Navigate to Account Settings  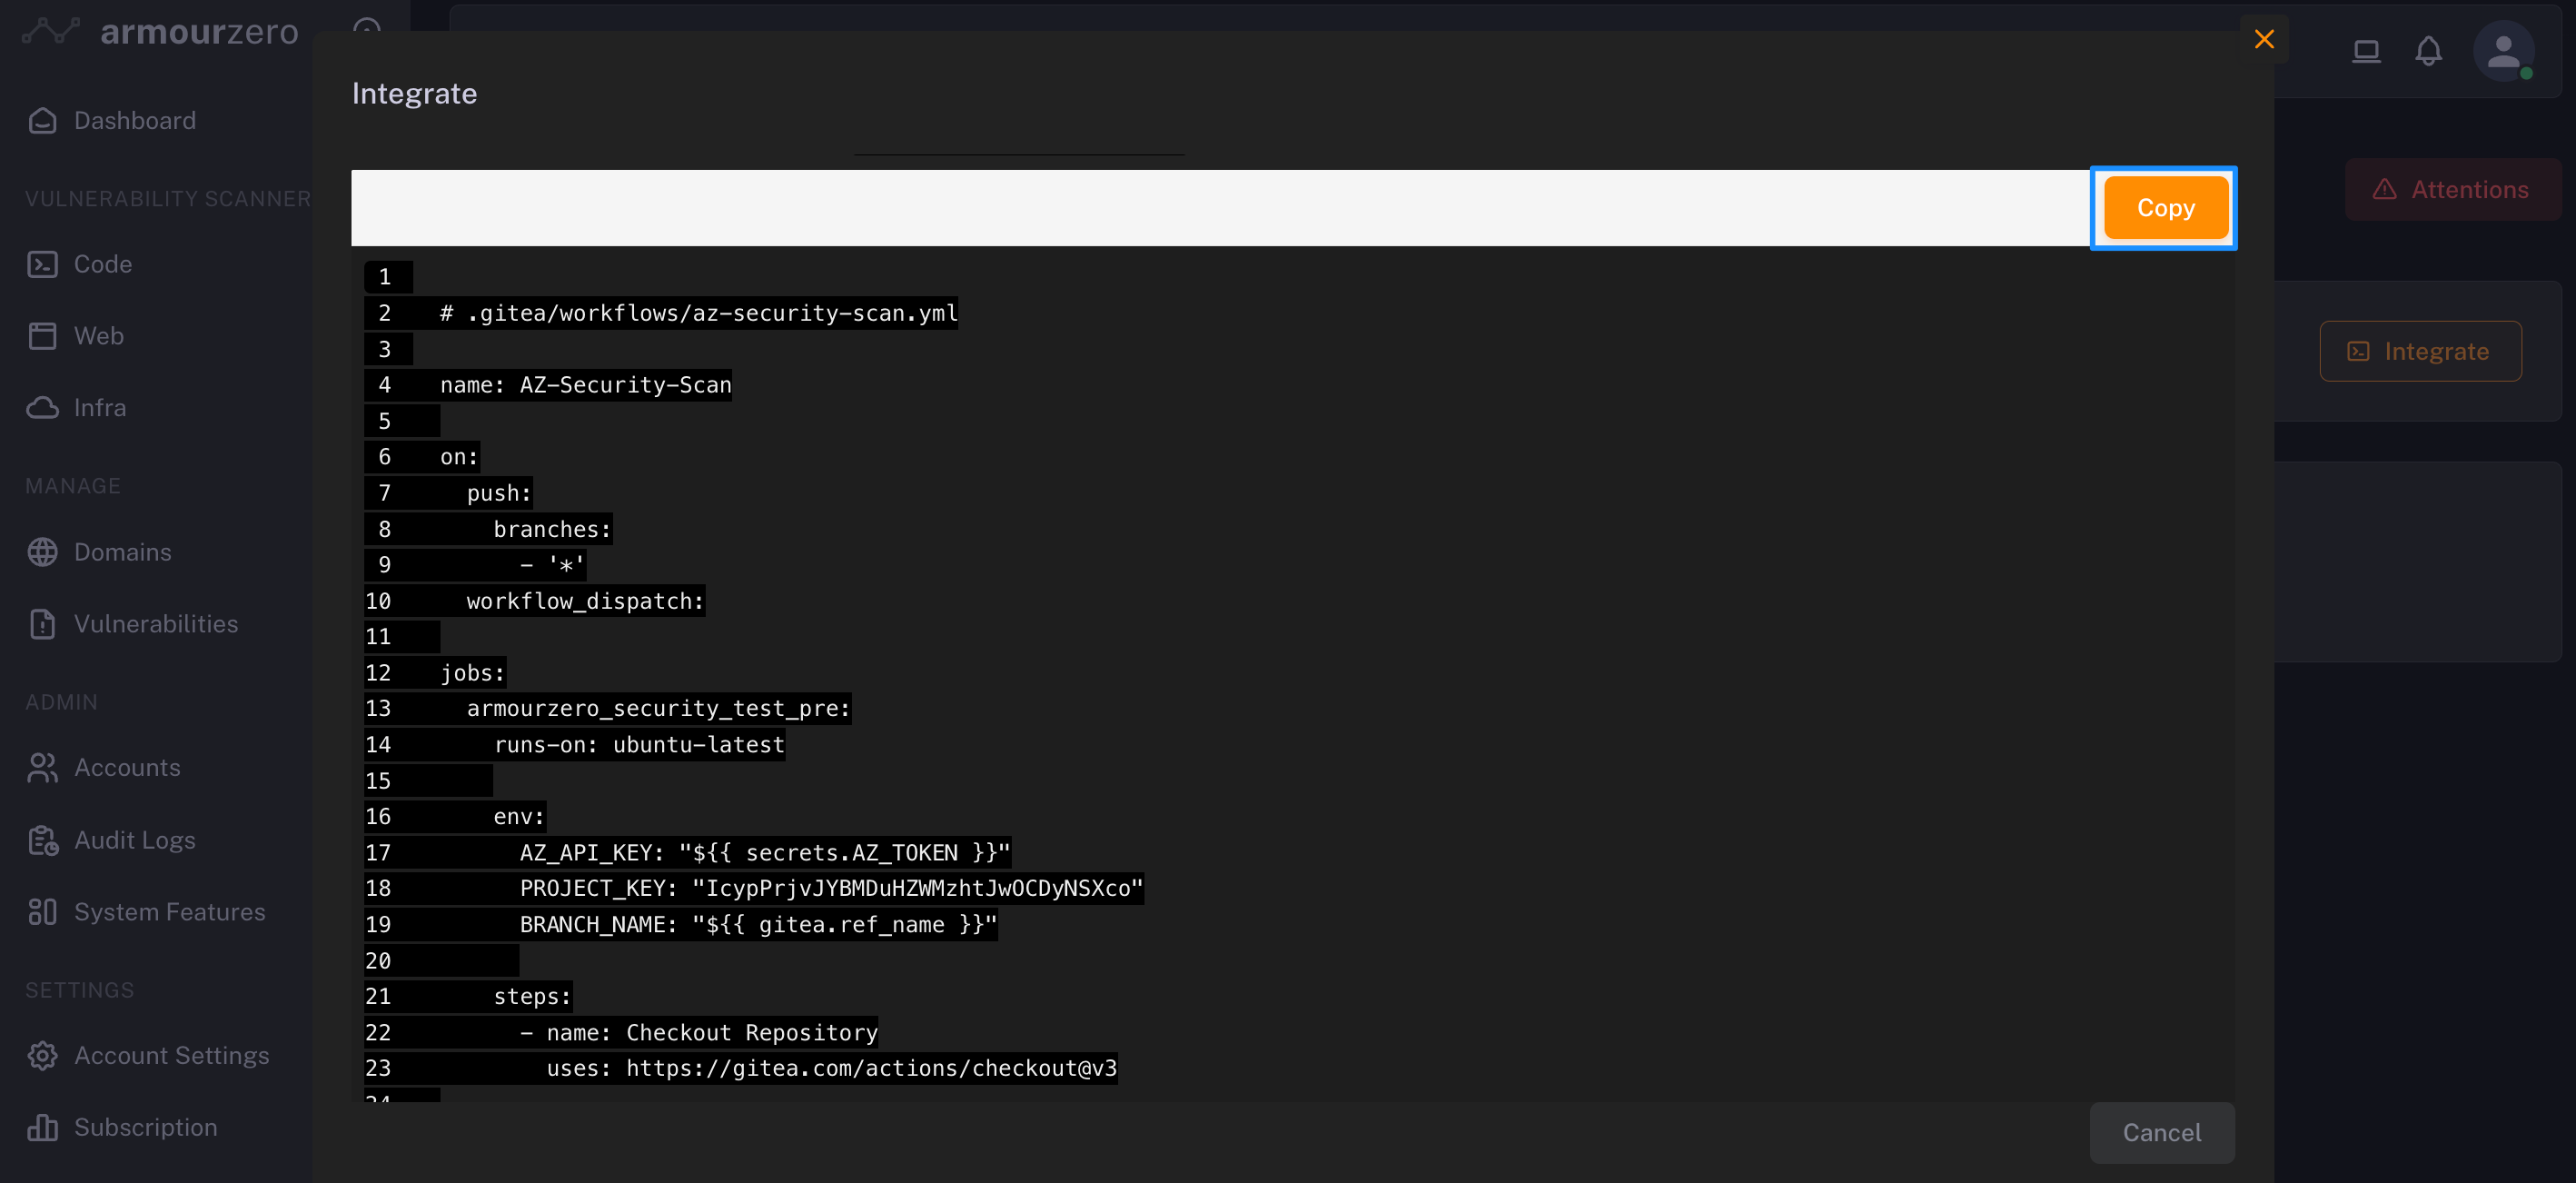171,1056
